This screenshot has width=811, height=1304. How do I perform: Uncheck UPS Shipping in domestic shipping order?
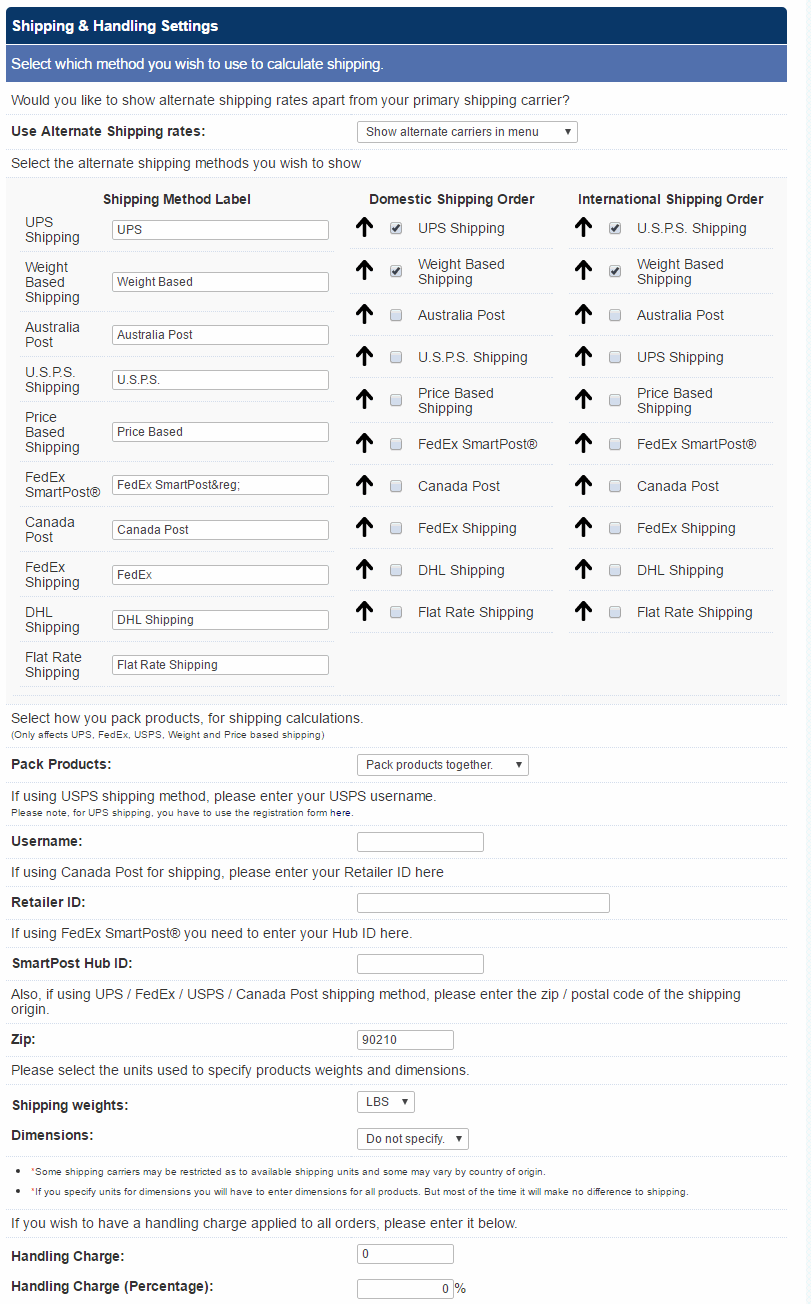(x=396, y=227)
